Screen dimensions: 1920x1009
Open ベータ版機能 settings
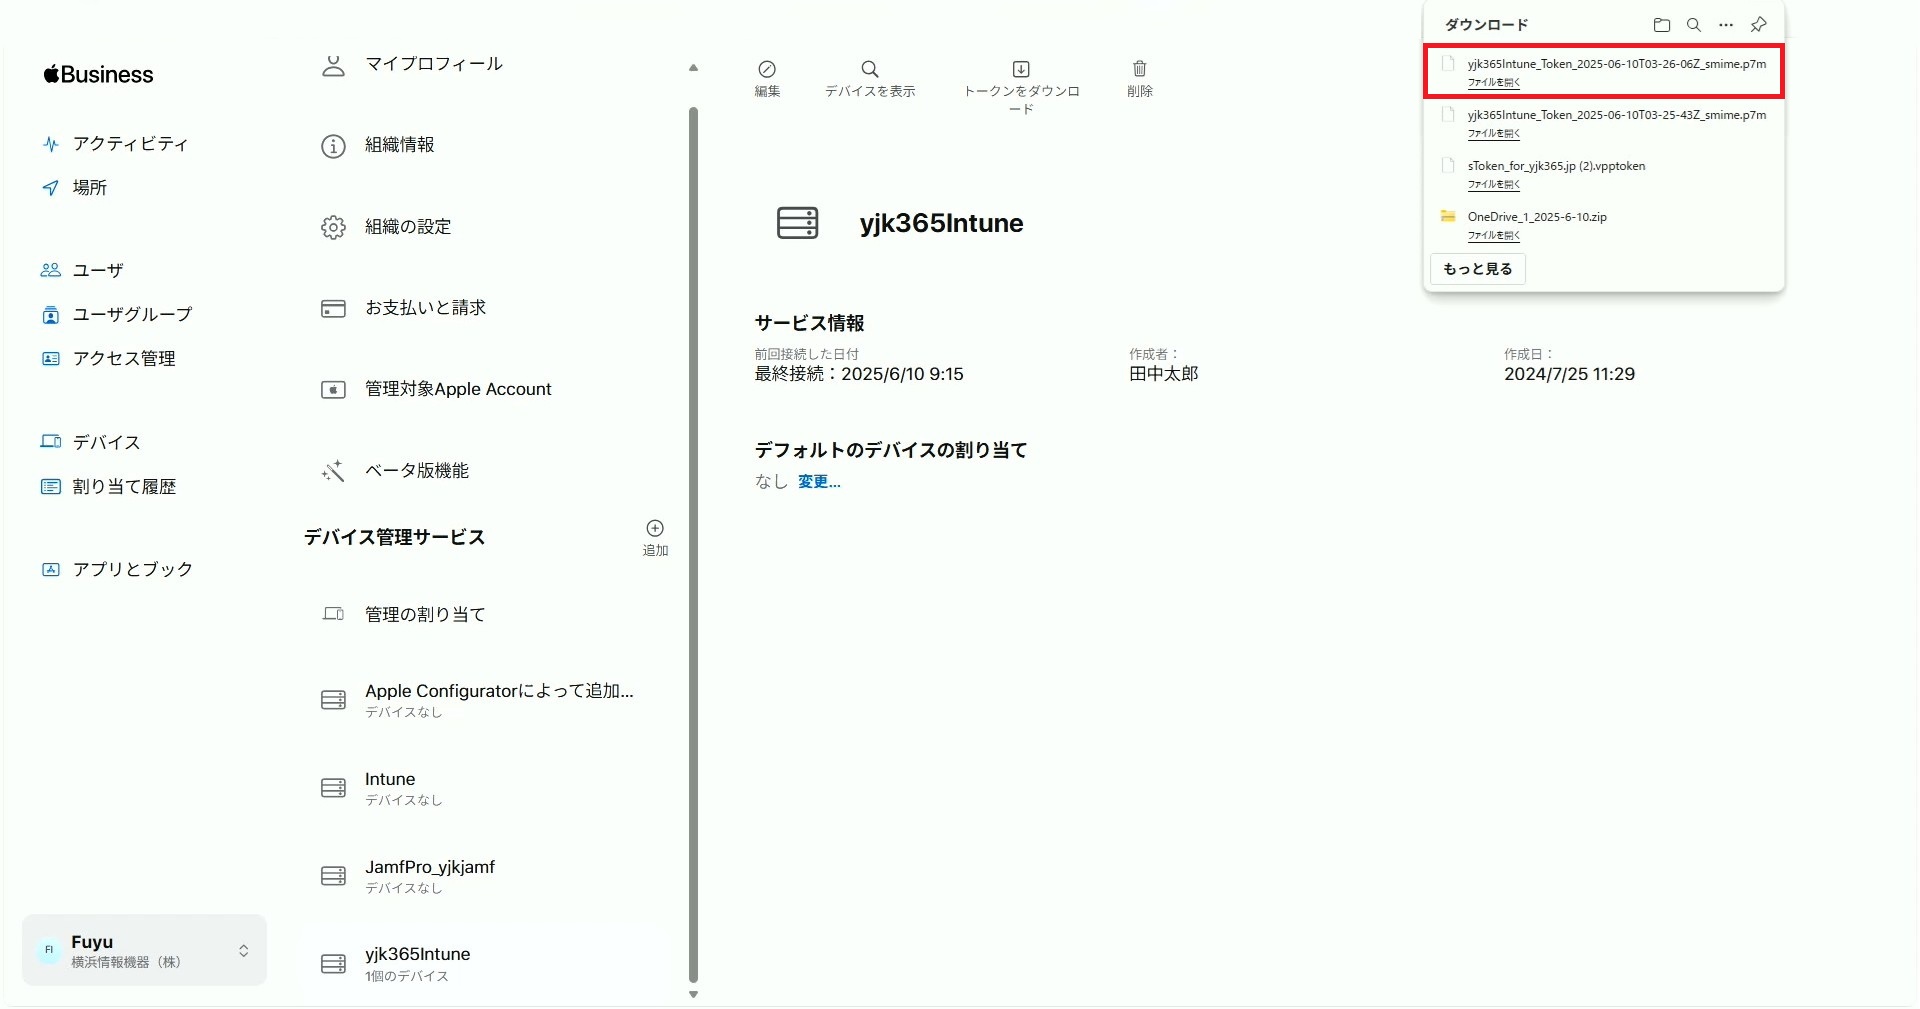[x=394, y=471]
